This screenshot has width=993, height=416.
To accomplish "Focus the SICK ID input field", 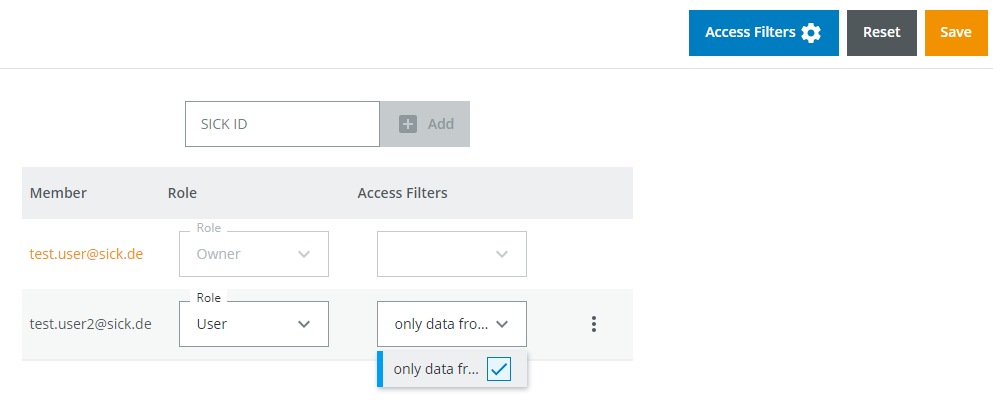I will click(282, 125).
